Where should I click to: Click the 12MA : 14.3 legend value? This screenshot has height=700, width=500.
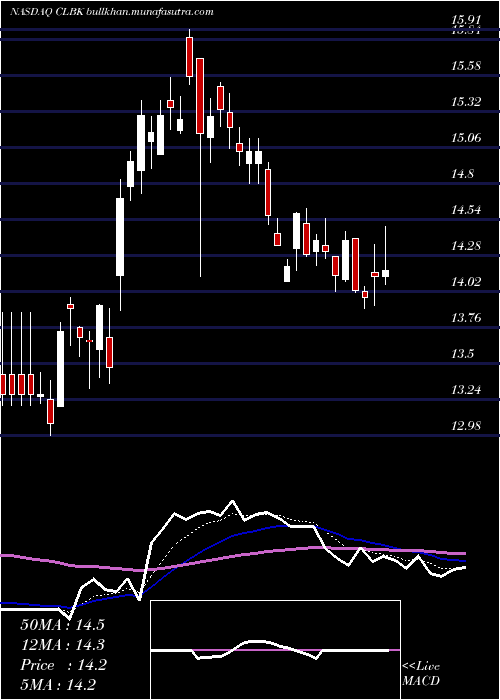tap(62, 645)
